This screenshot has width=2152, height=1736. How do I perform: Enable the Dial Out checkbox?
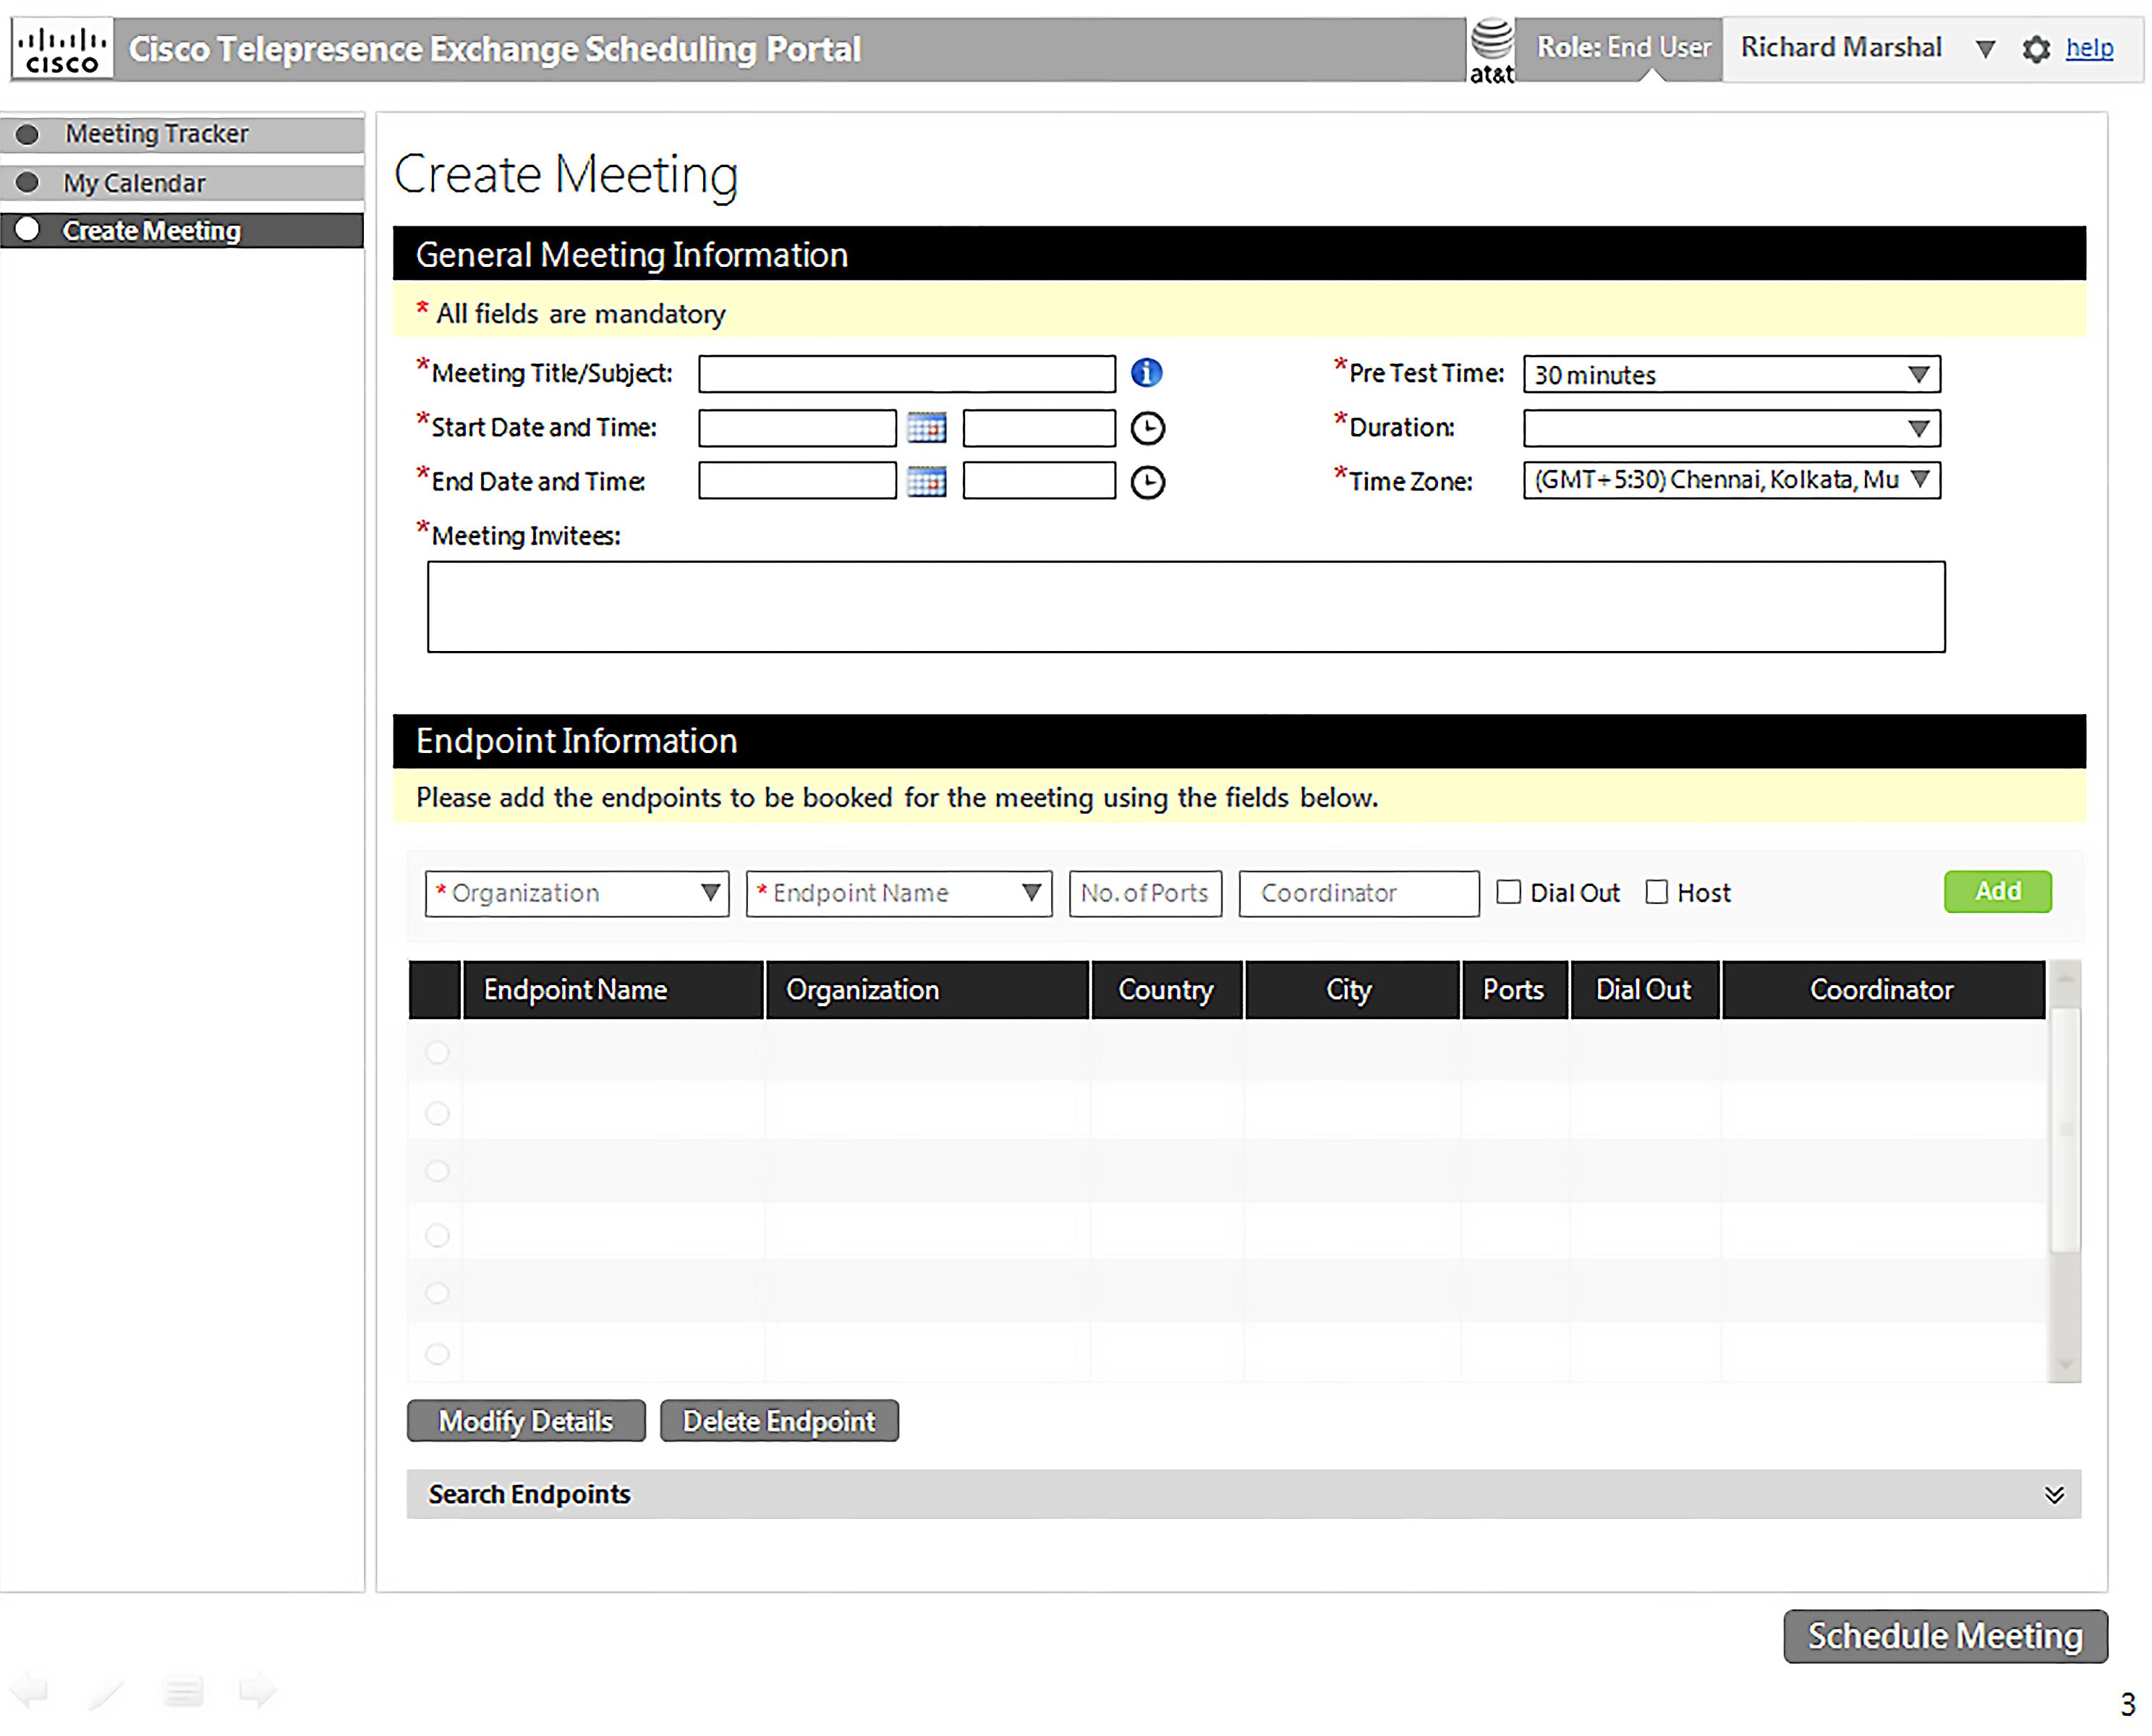pyautogui.click(x=1508, y=892)
